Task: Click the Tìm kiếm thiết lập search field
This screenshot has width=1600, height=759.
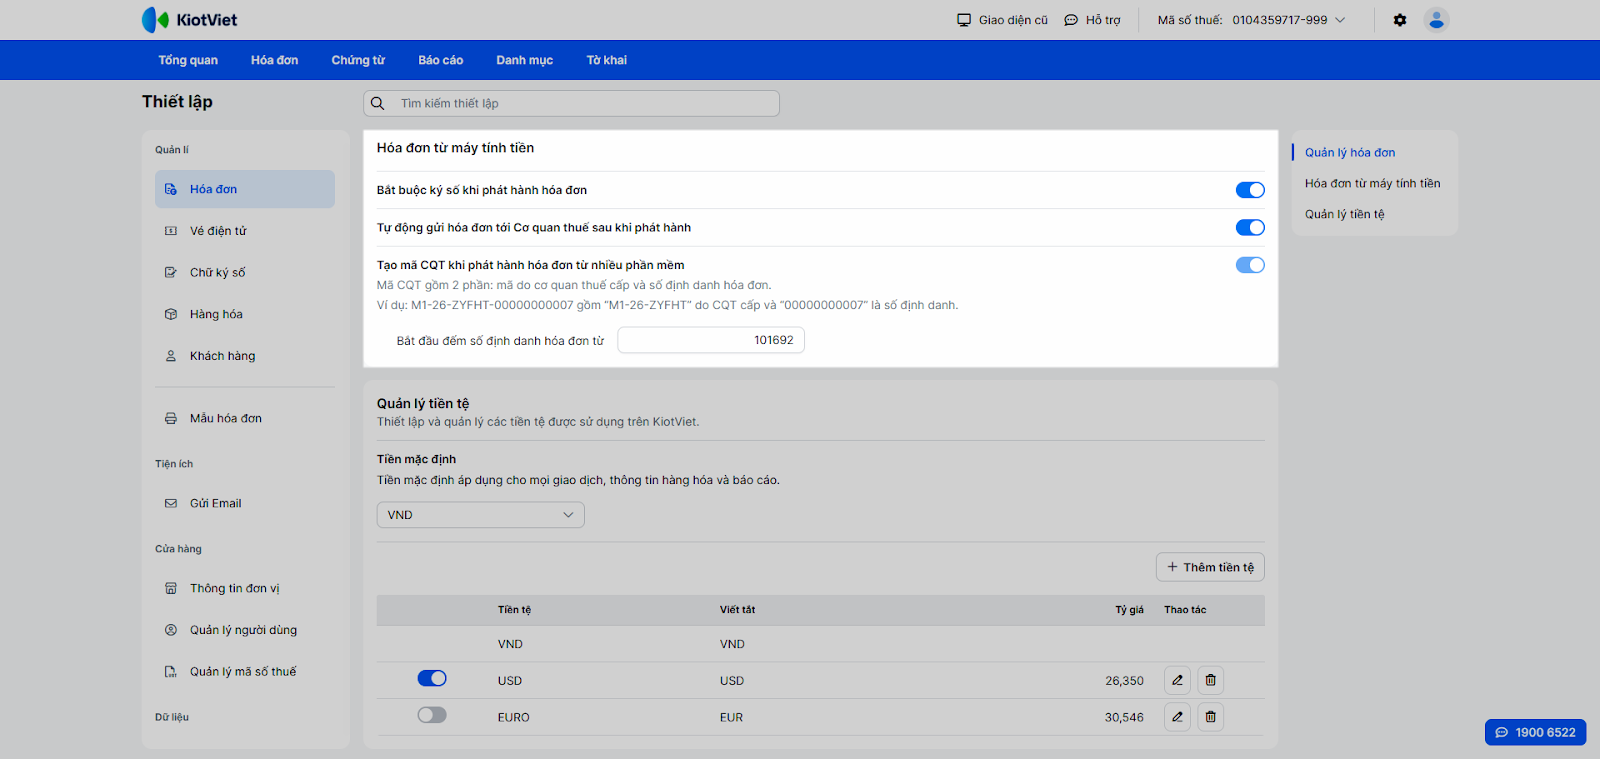Action: (x=571, y=103)
